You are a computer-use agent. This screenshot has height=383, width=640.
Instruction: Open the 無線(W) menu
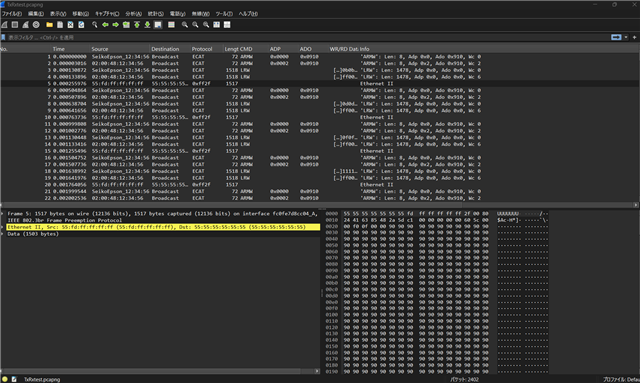click(200, 14)
